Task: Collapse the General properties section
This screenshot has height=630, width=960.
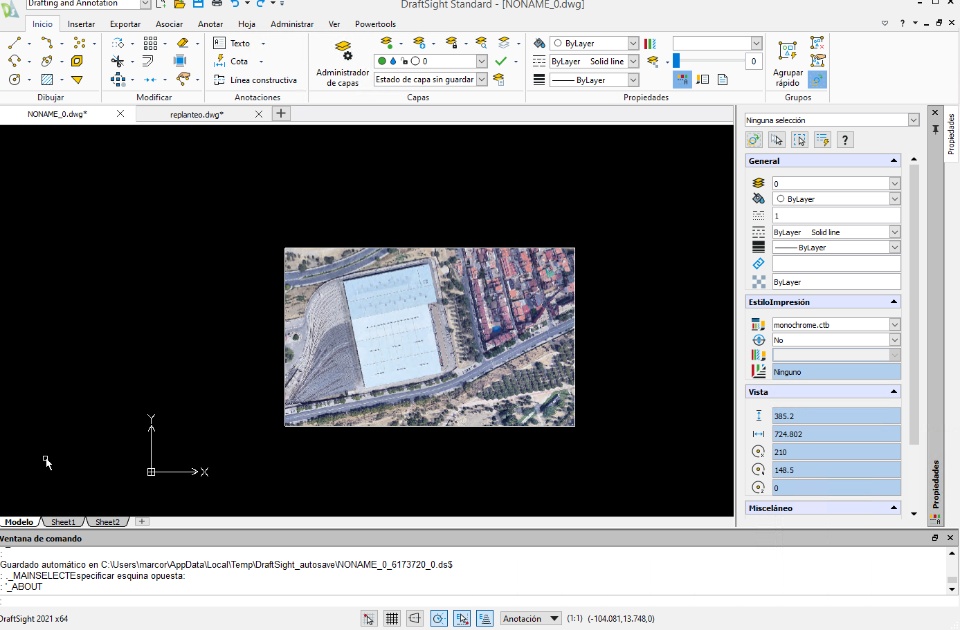Action: (x=893, y=161)
